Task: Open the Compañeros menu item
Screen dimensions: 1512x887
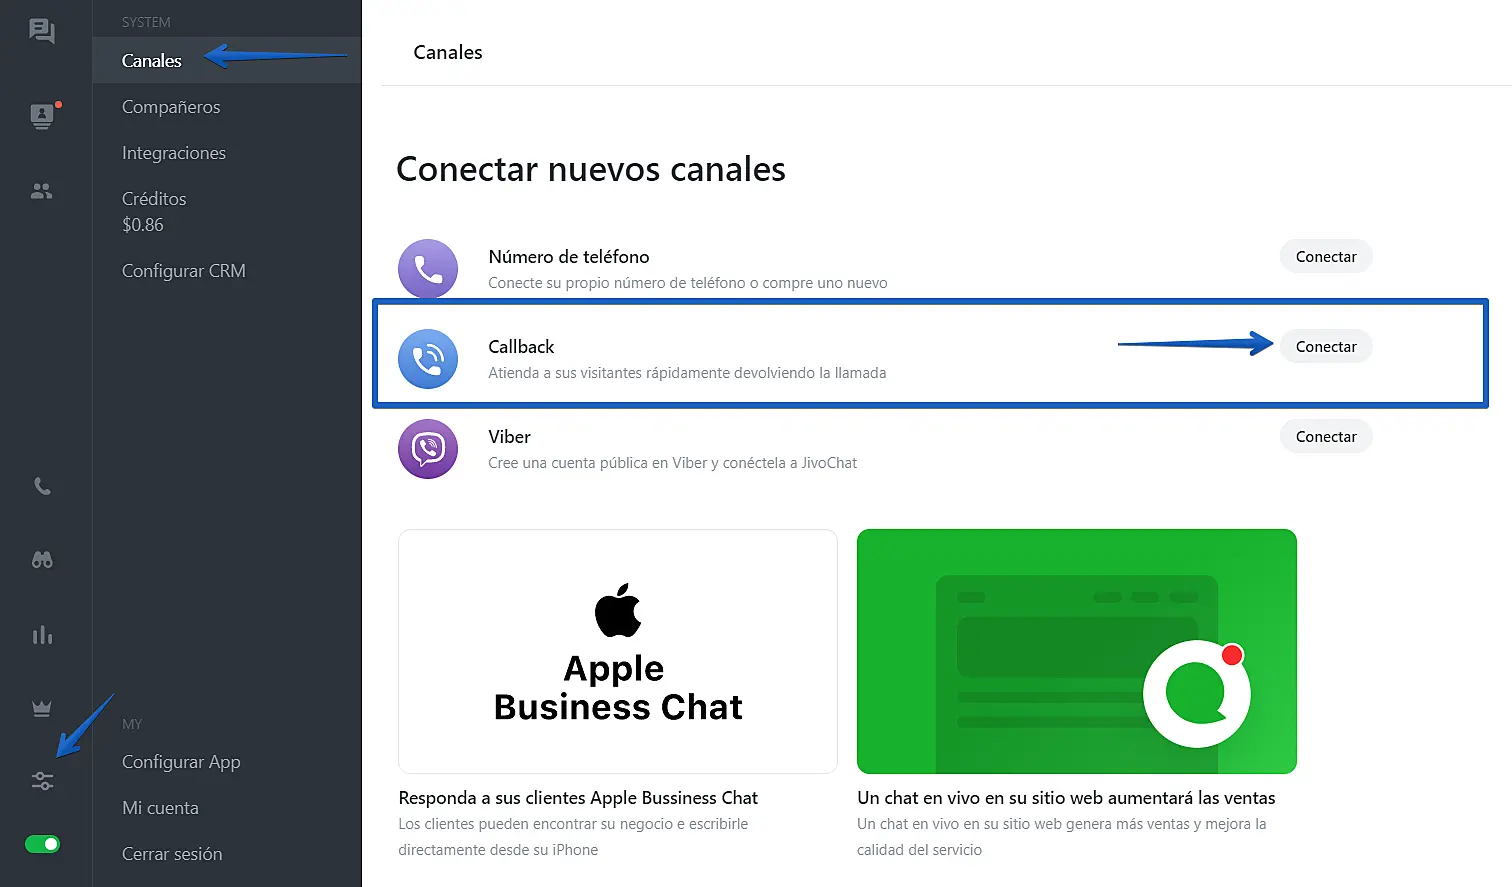Action: point(171,107)
